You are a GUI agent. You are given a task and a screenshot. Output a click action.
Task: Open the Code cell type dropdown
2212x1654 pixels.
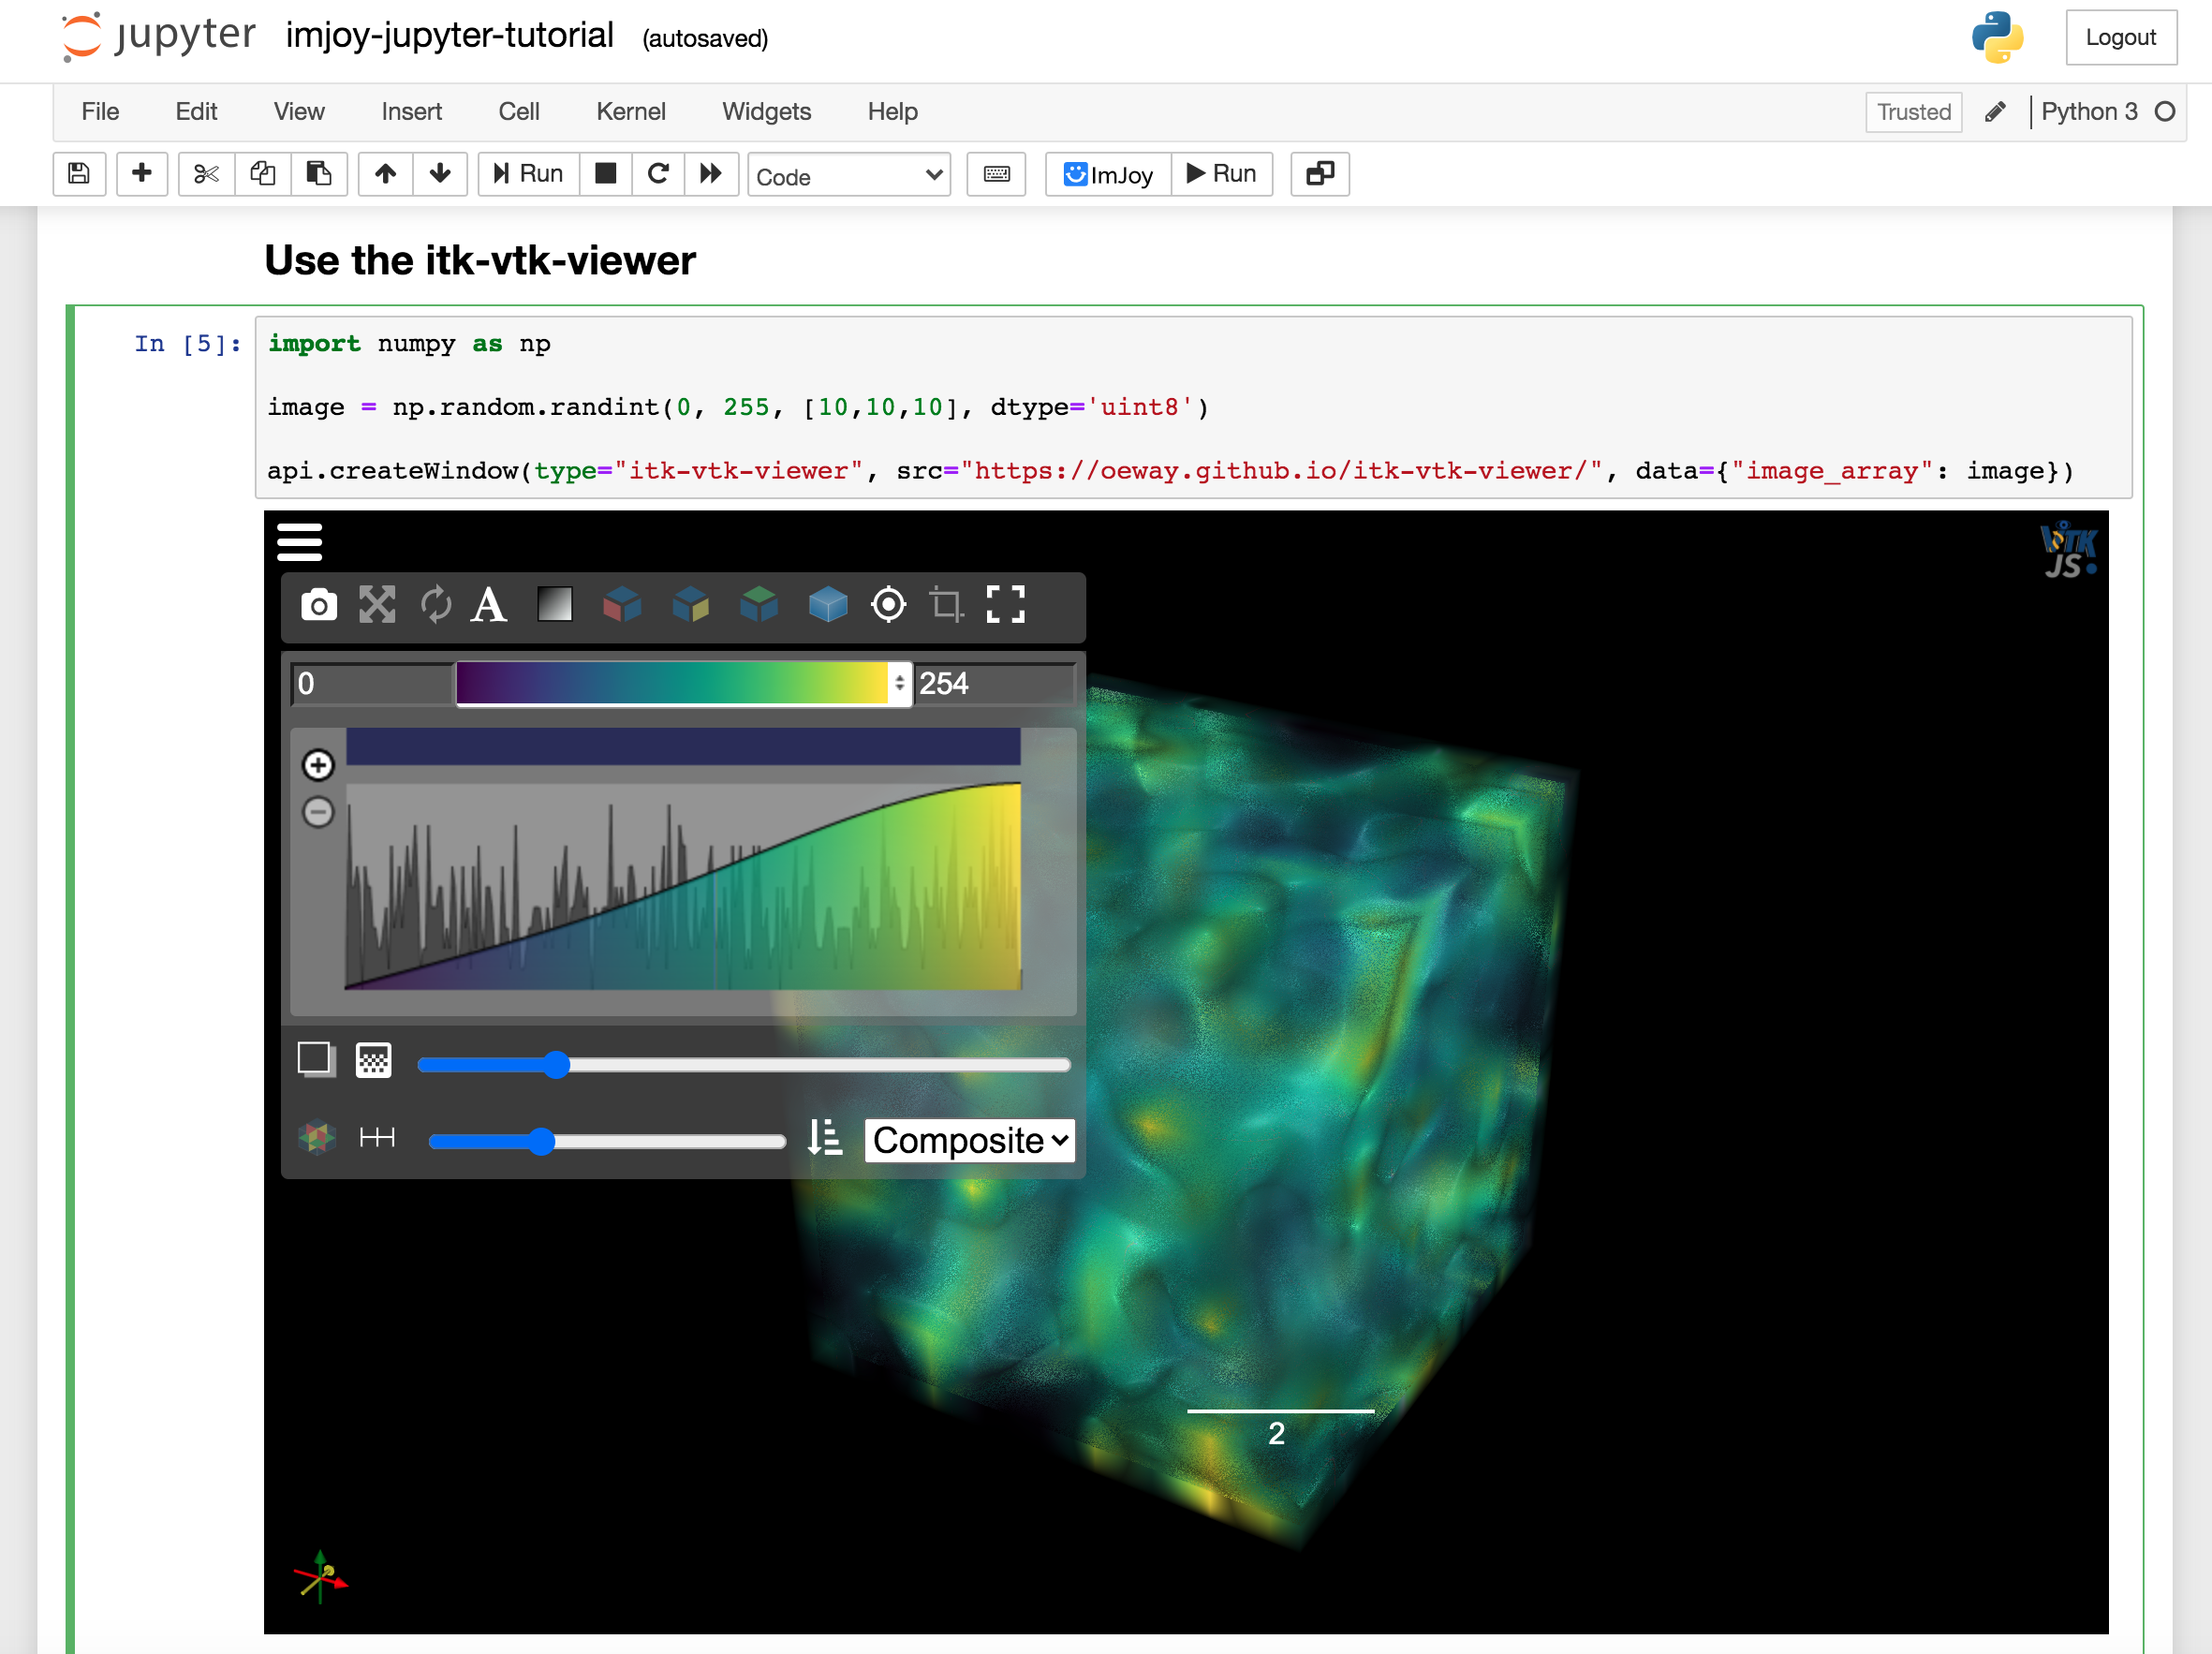coord(848,176)
